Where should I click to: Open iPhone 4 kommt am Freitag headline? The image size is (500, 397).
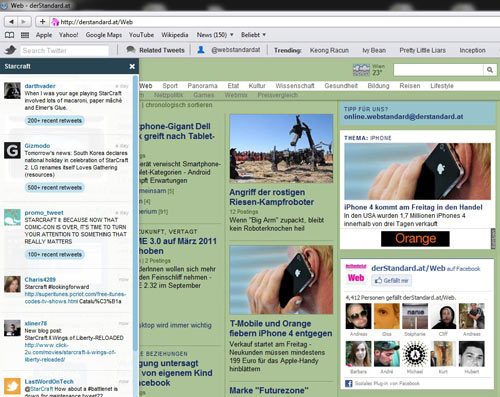point(413,207)
